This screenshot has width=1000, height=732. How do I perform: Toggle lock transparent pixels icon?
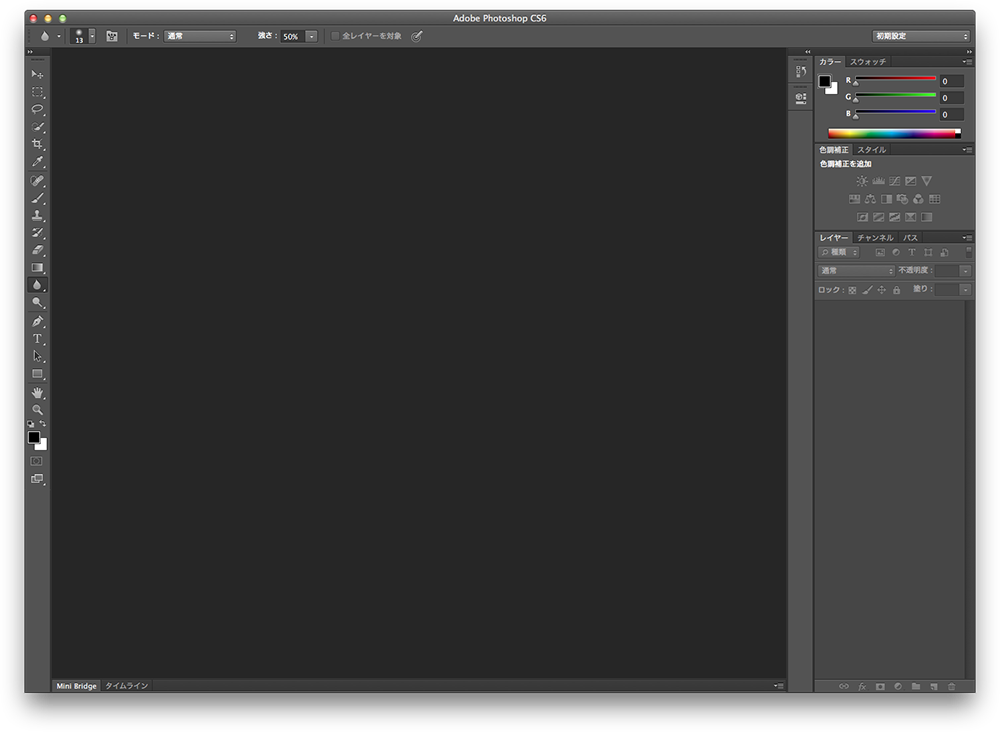tap(852, 290)
